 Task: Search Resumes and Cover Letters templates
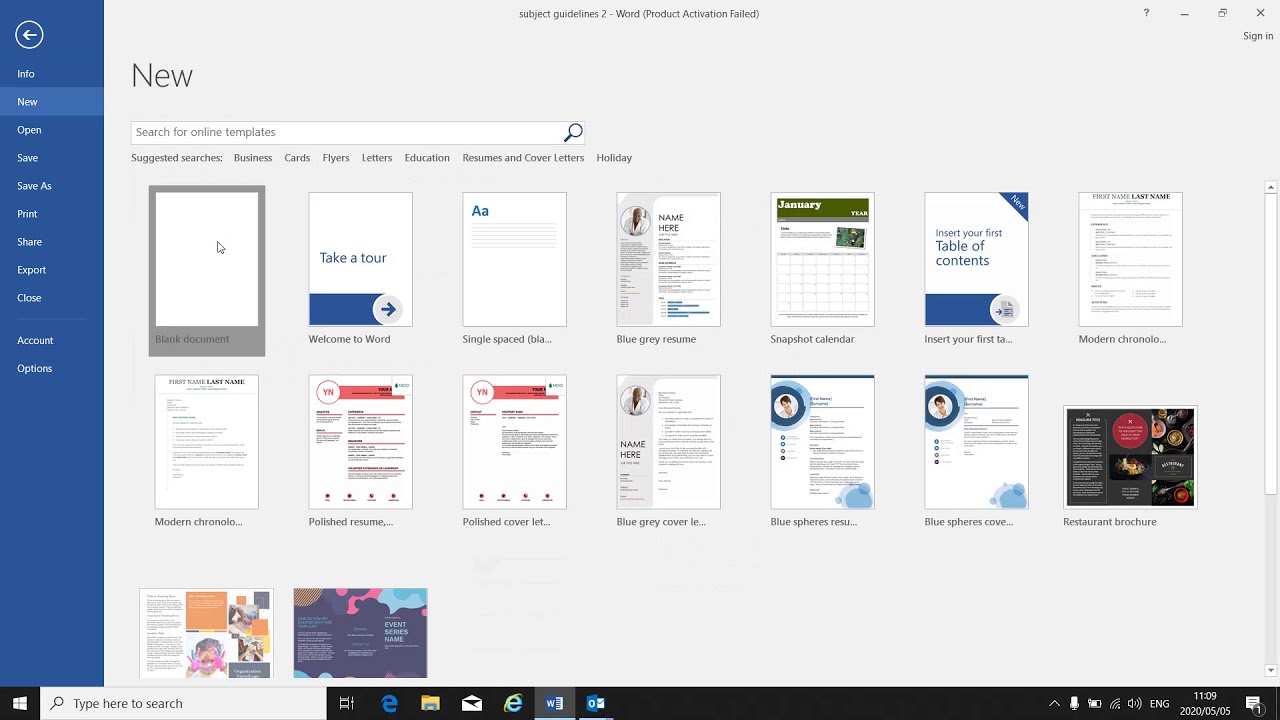click(523, 158)
